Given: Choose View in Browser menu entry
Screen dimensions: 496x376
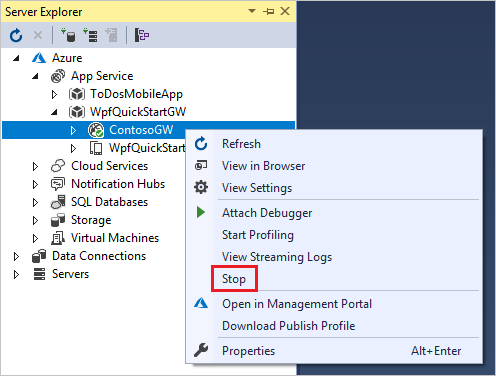Looking at the screenshot, I should point(334,166).
